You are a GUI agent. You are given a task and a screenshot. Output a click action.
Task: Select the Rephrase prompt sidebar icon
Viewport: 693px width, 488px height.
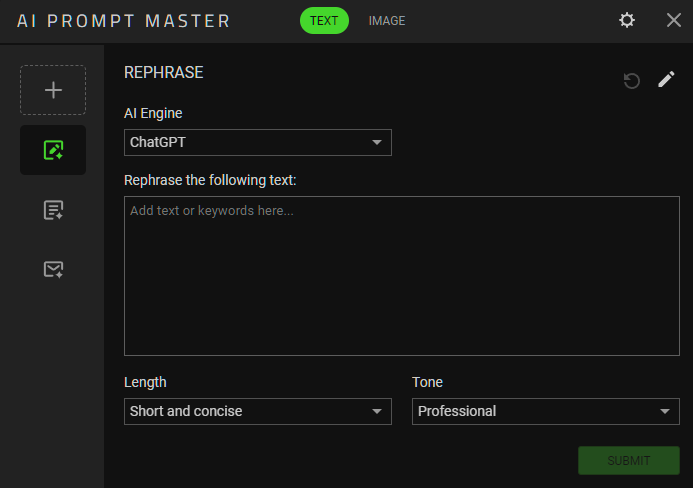[x=53, y=150]
